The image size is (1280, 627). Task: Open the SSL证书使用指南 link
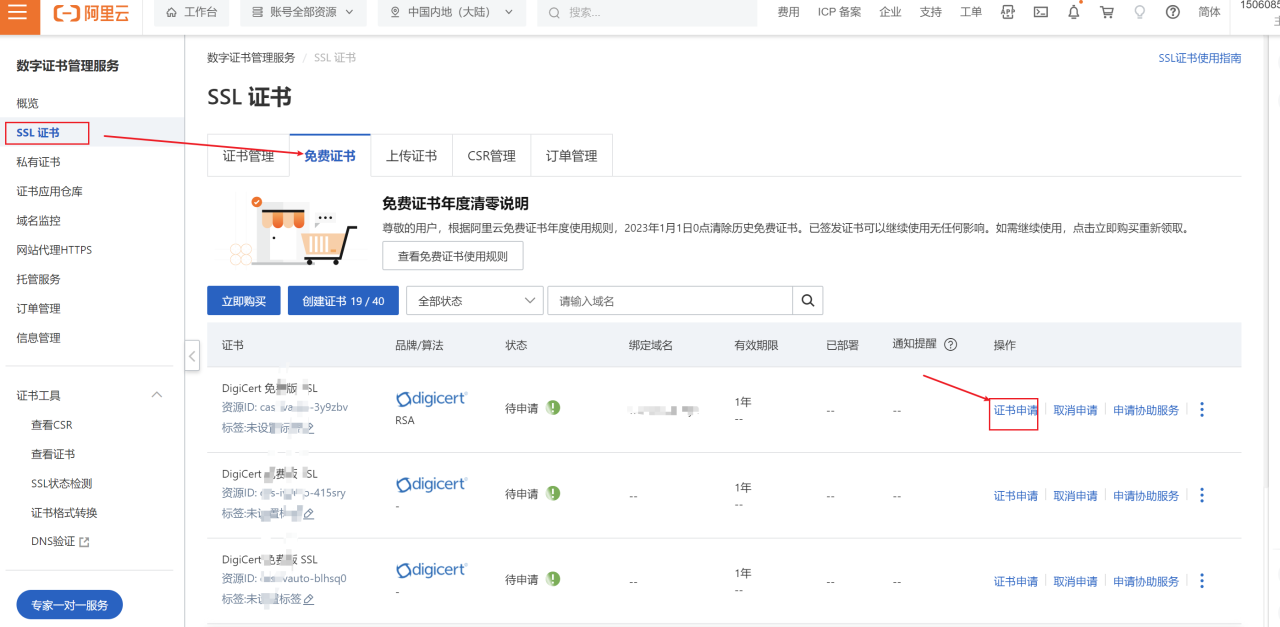point(1200,58)
